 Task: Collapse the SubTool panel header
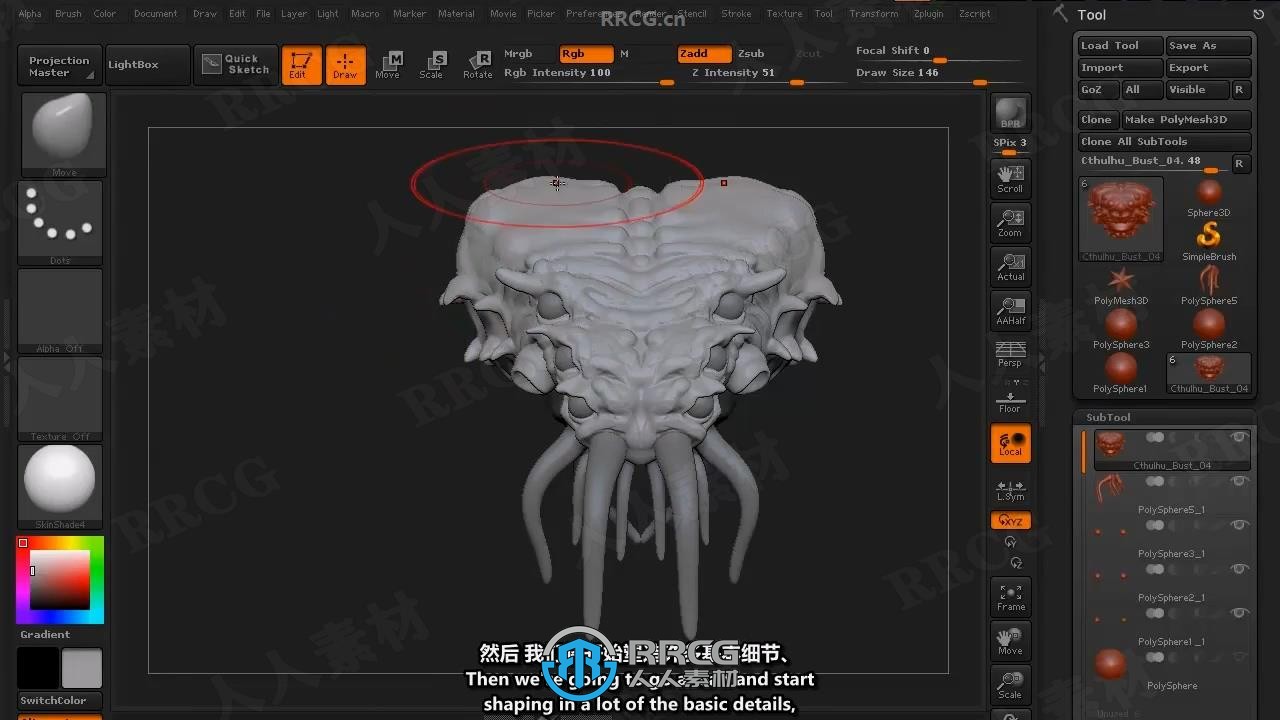(x=1108, y=417)
